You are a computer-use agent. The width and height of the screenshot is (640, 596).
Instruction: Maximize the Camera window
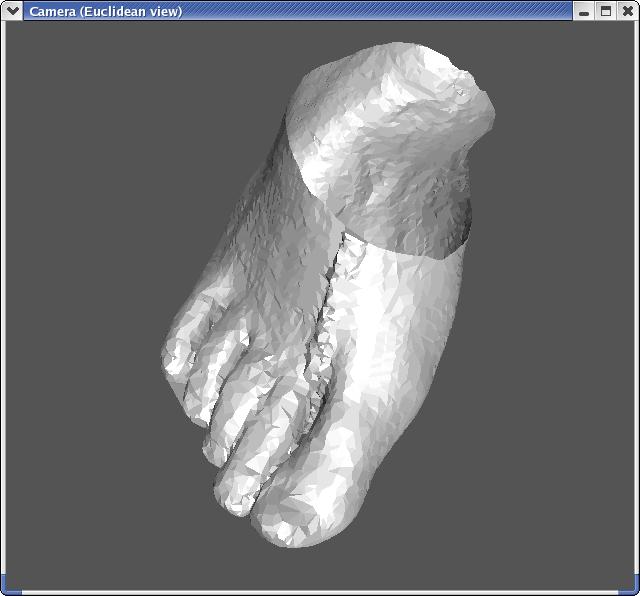pos(606,11)
